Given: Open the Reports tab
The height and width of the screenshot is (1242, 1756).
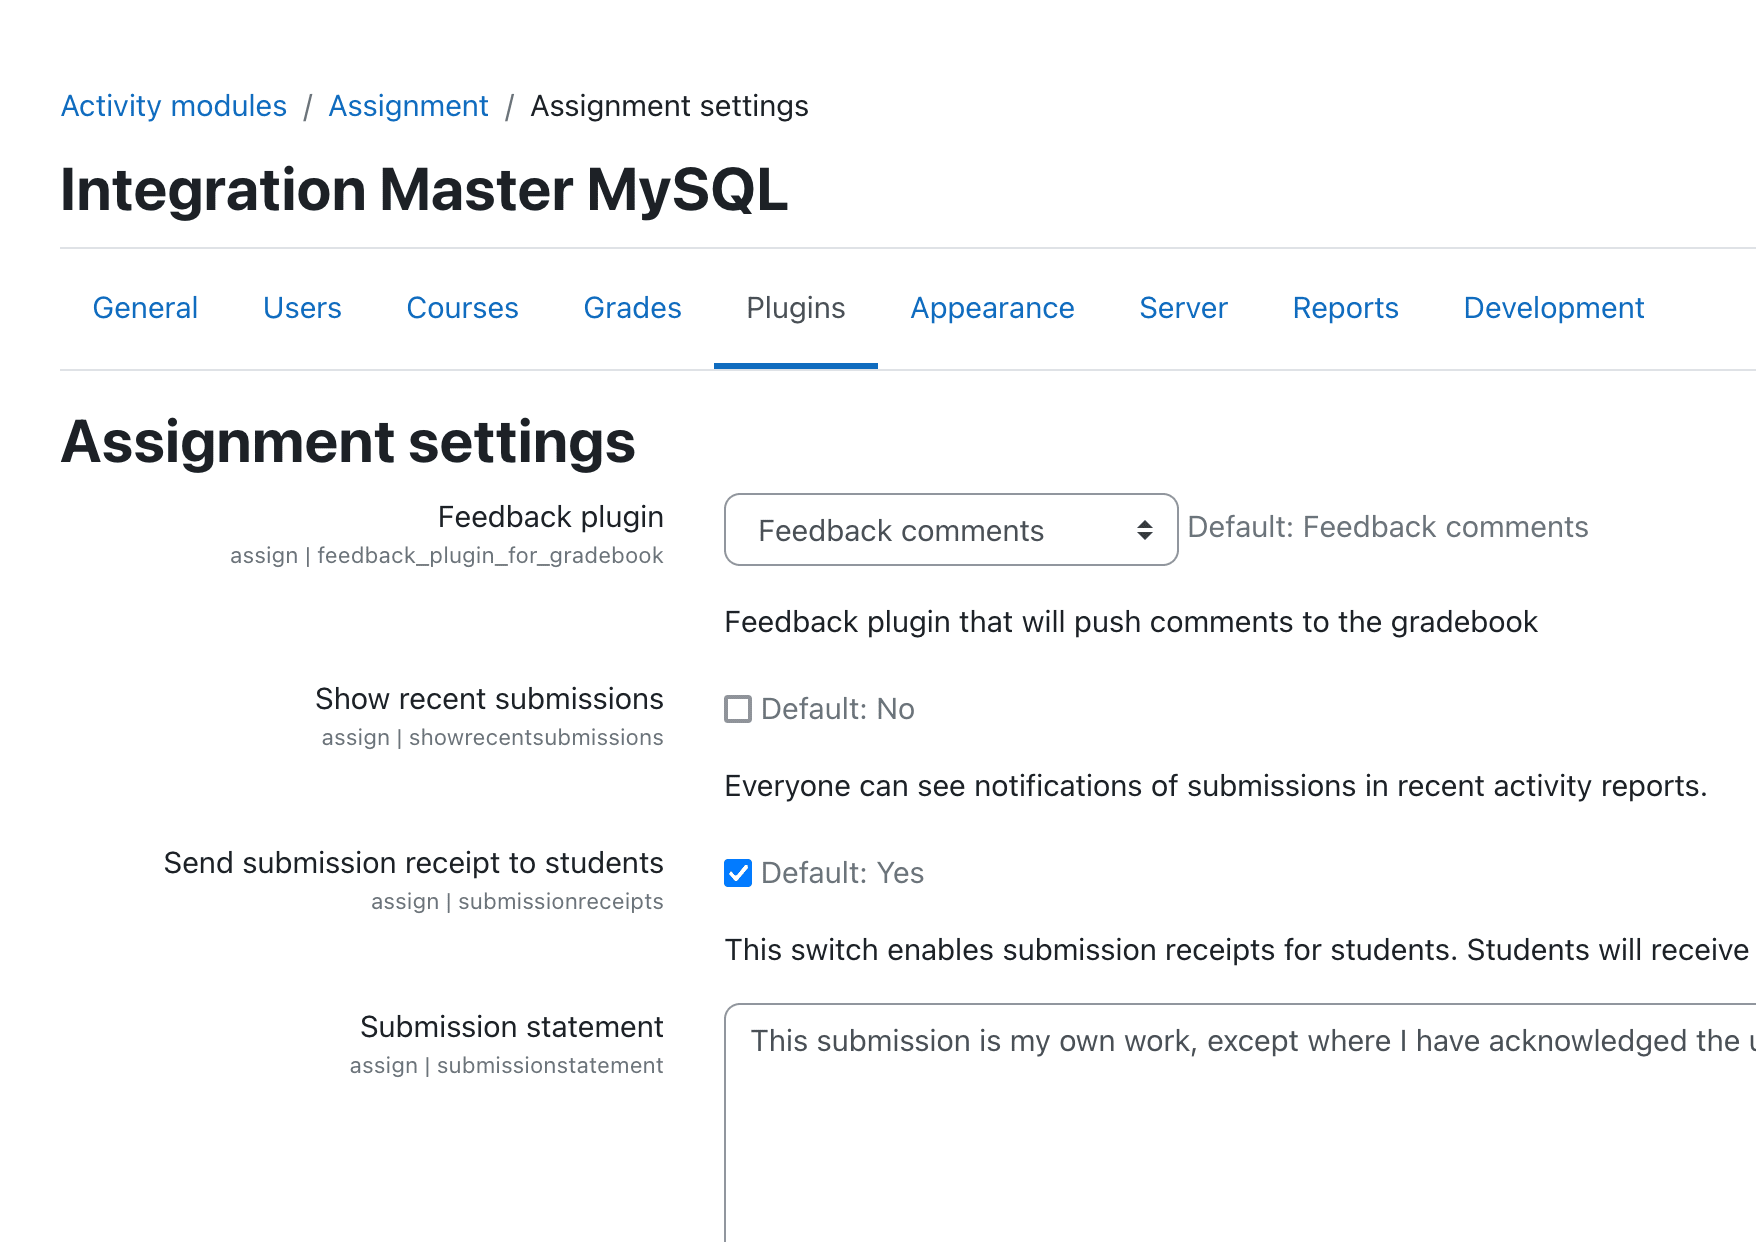Looking at the screenshot, I should point(1345,308).
